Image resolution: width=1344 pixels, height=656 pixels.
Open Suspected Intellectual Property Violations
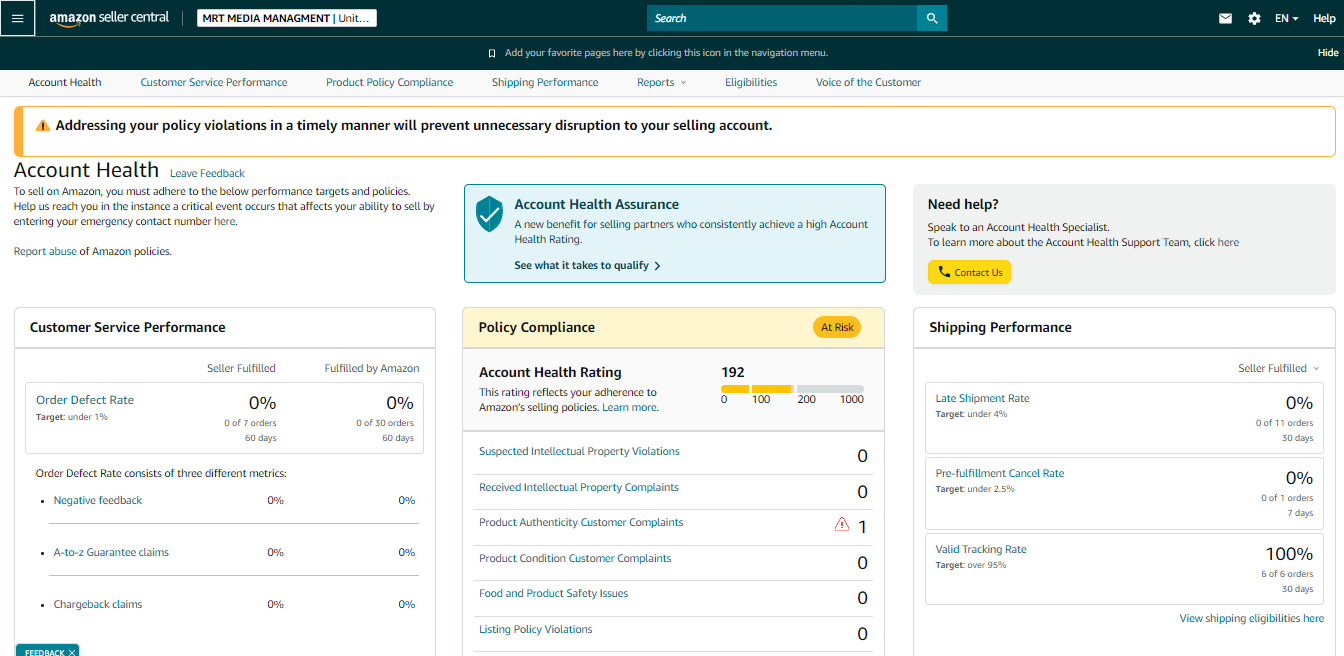[x=579, y=451]
